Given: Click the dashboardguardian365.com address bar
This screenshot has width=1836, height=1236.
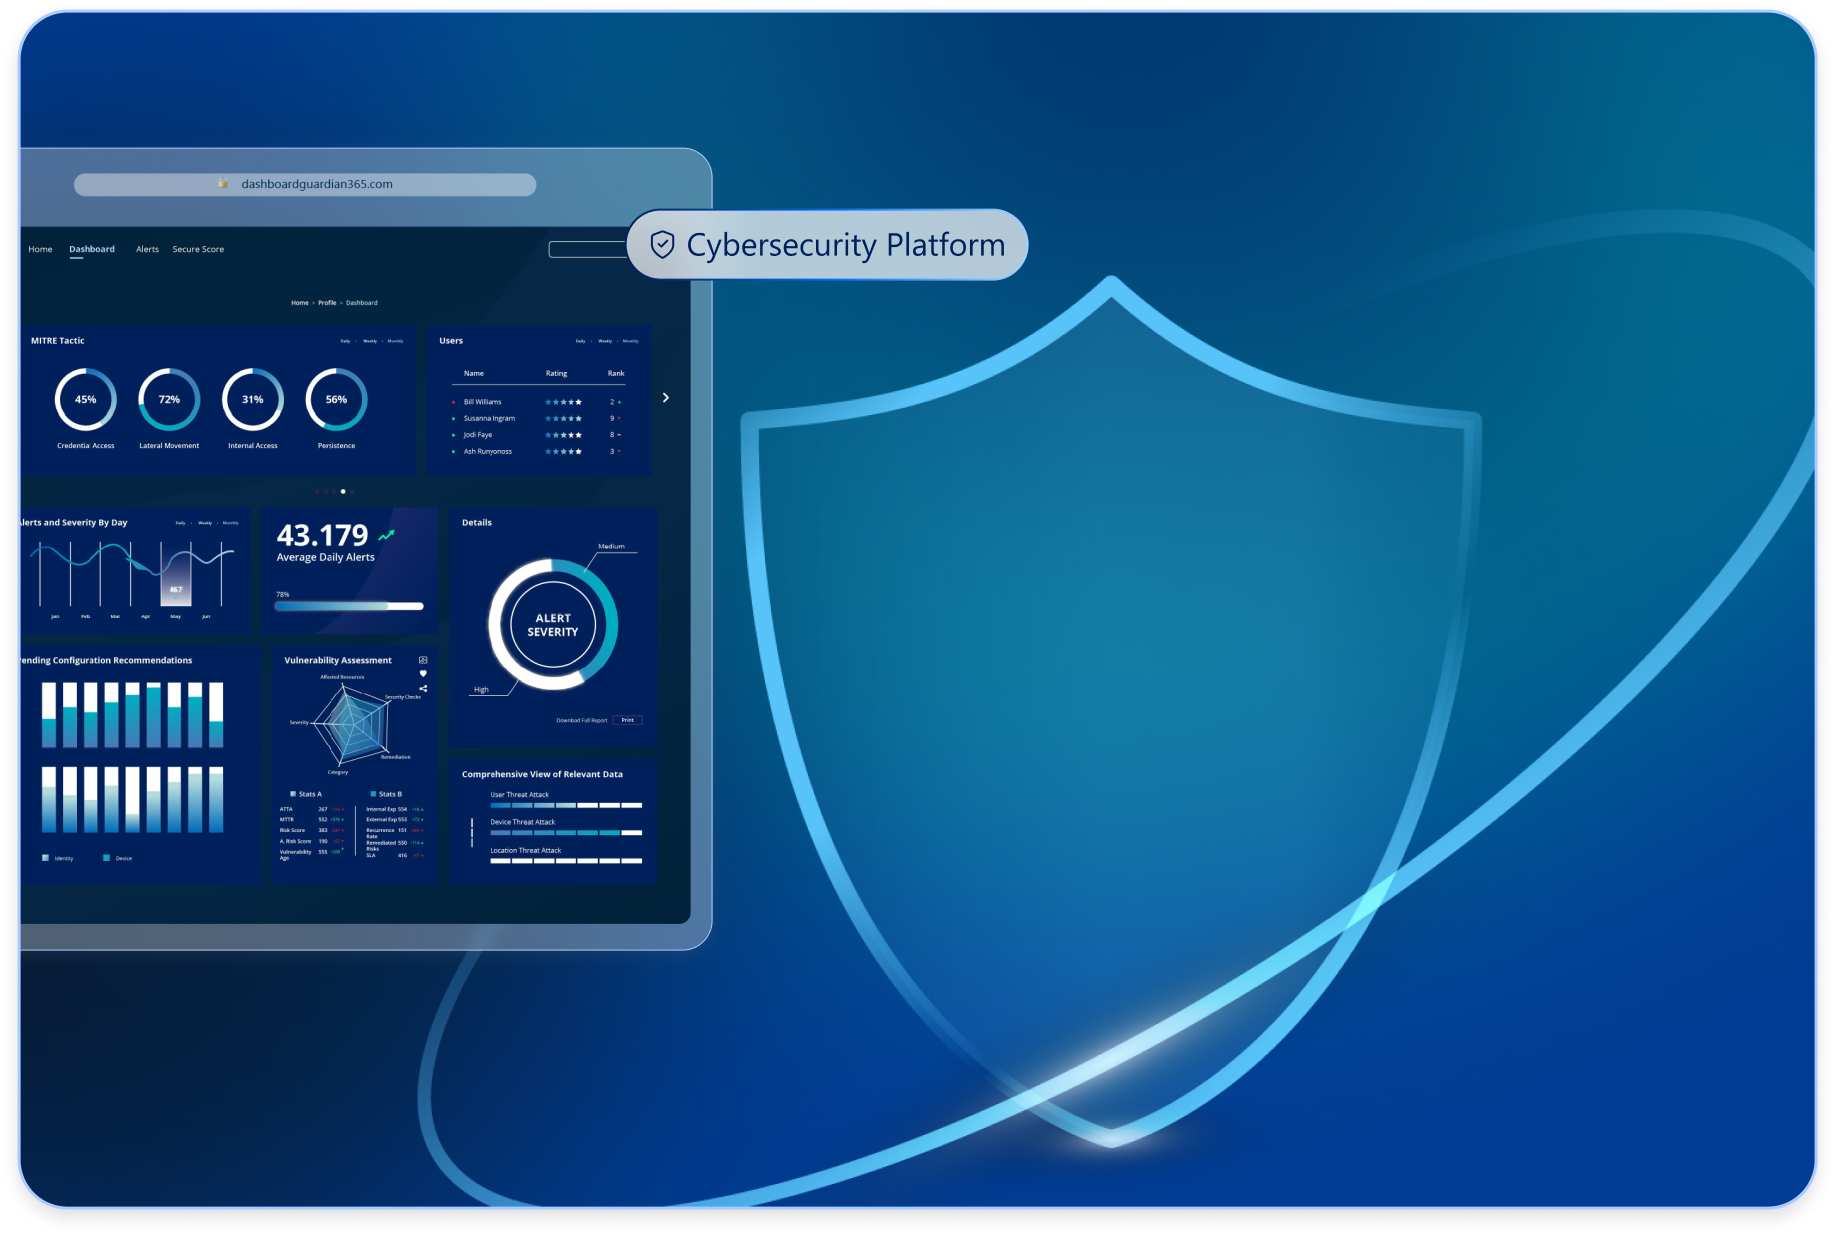Looking at the screenshot, I should [x=305, y=184].
